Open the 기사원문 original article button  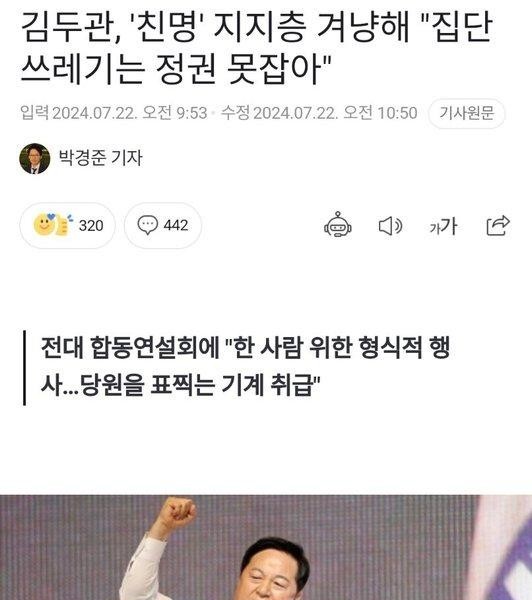tap(466, 113)
